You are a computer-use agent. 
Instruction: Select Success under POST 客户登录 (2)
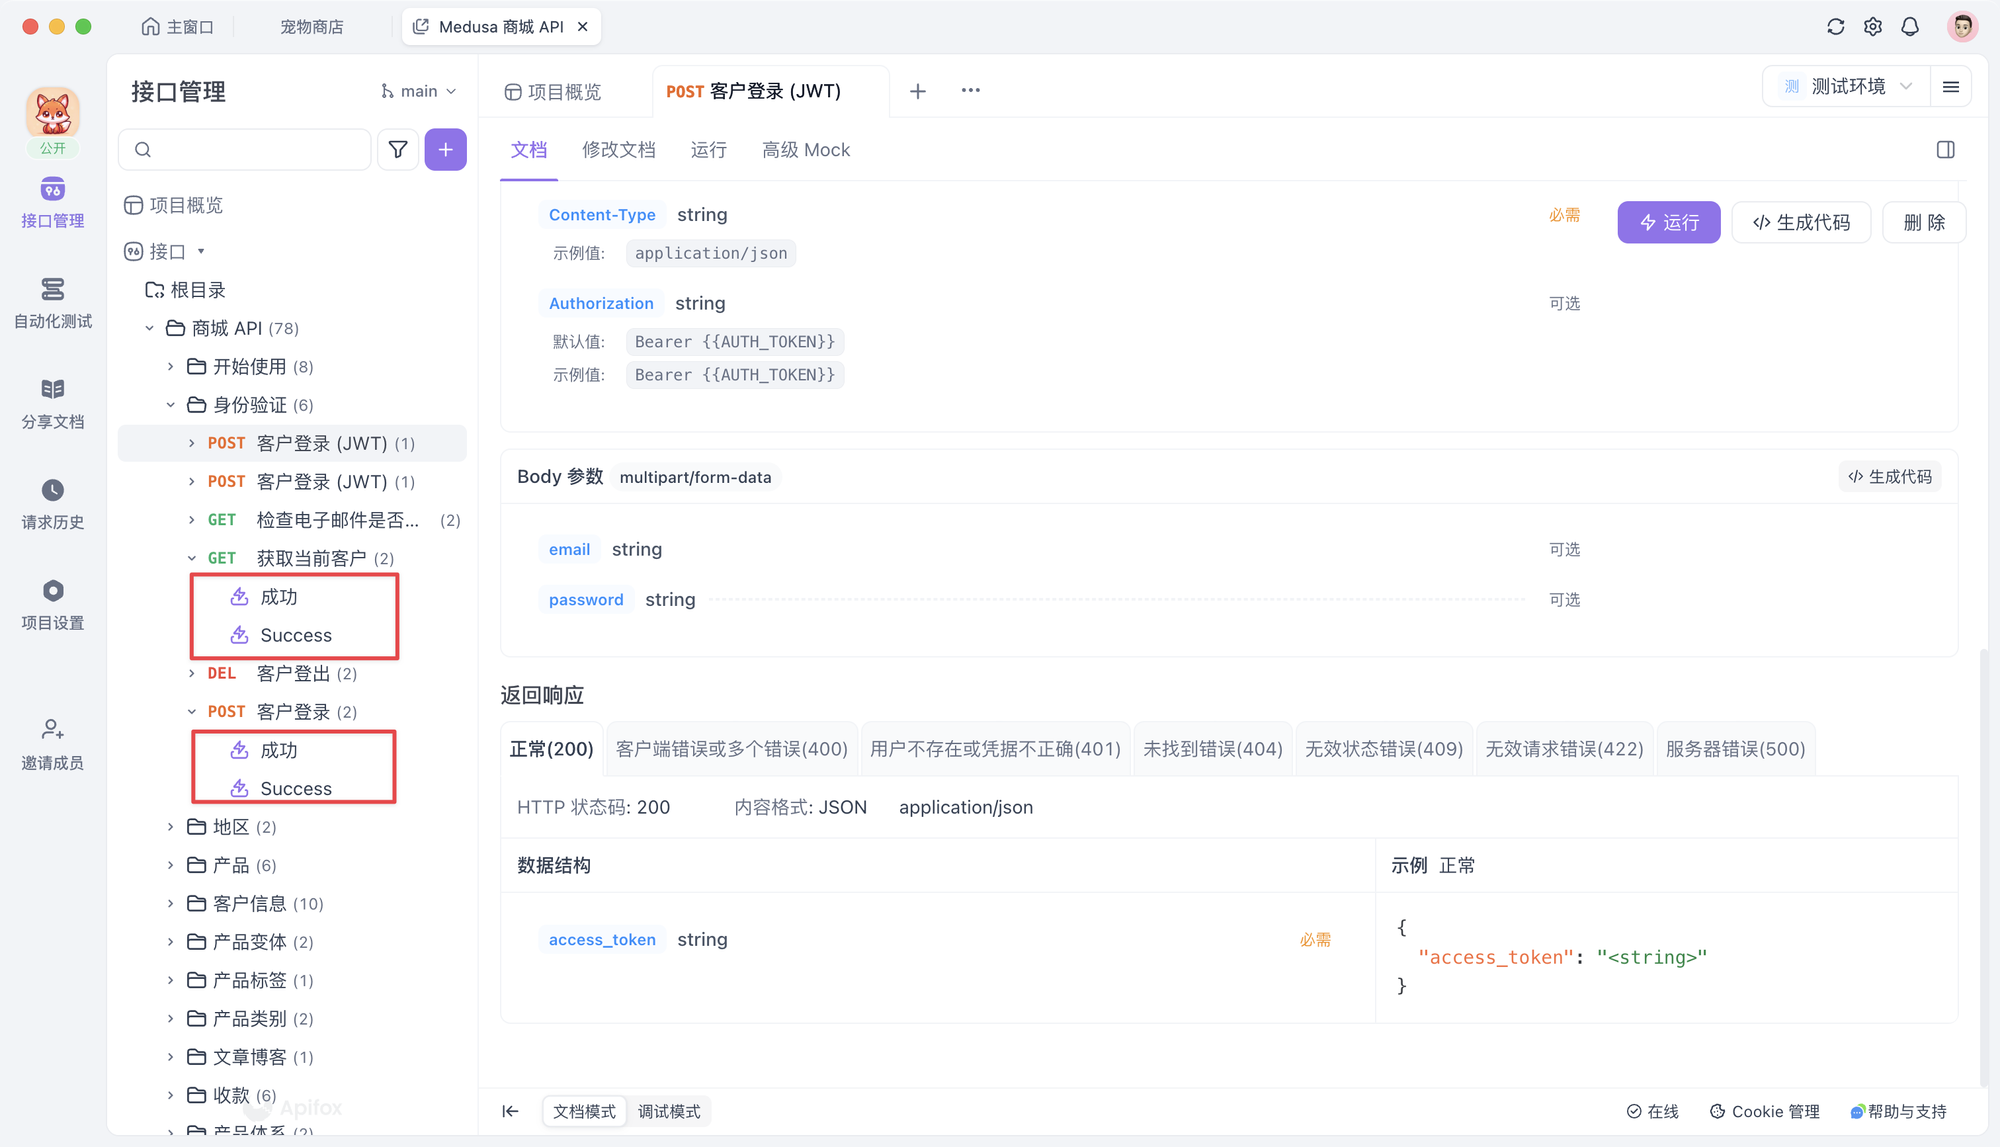[296, 789]
